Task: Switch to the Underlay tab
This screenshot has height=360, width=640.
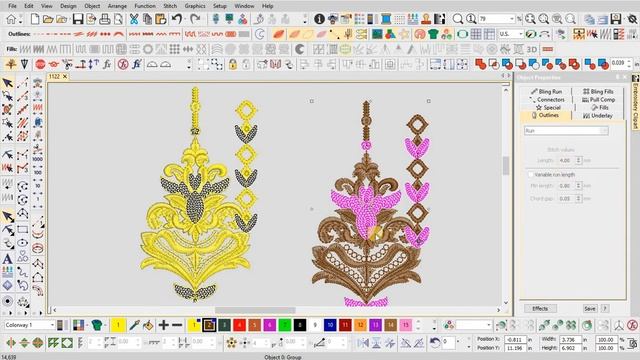Action: (598, 116)
